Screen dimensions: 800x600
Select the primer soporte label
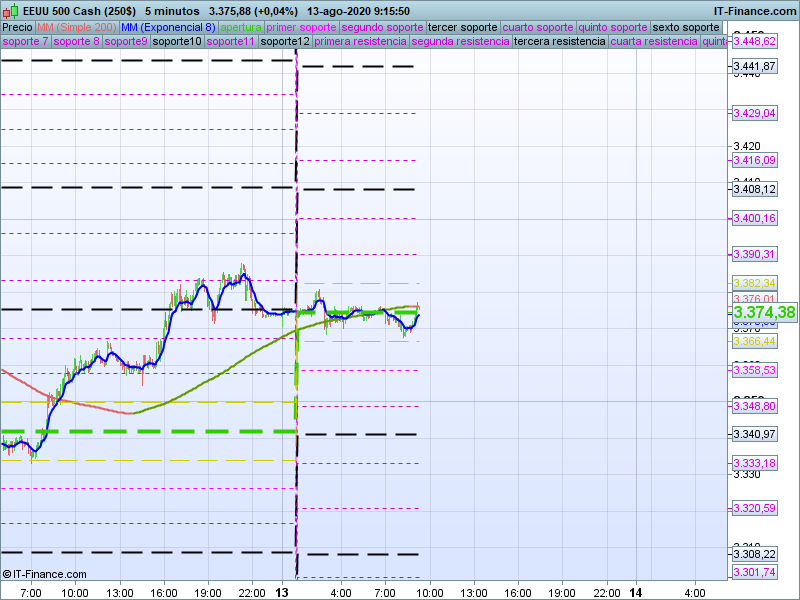click(x=302, y=27)
